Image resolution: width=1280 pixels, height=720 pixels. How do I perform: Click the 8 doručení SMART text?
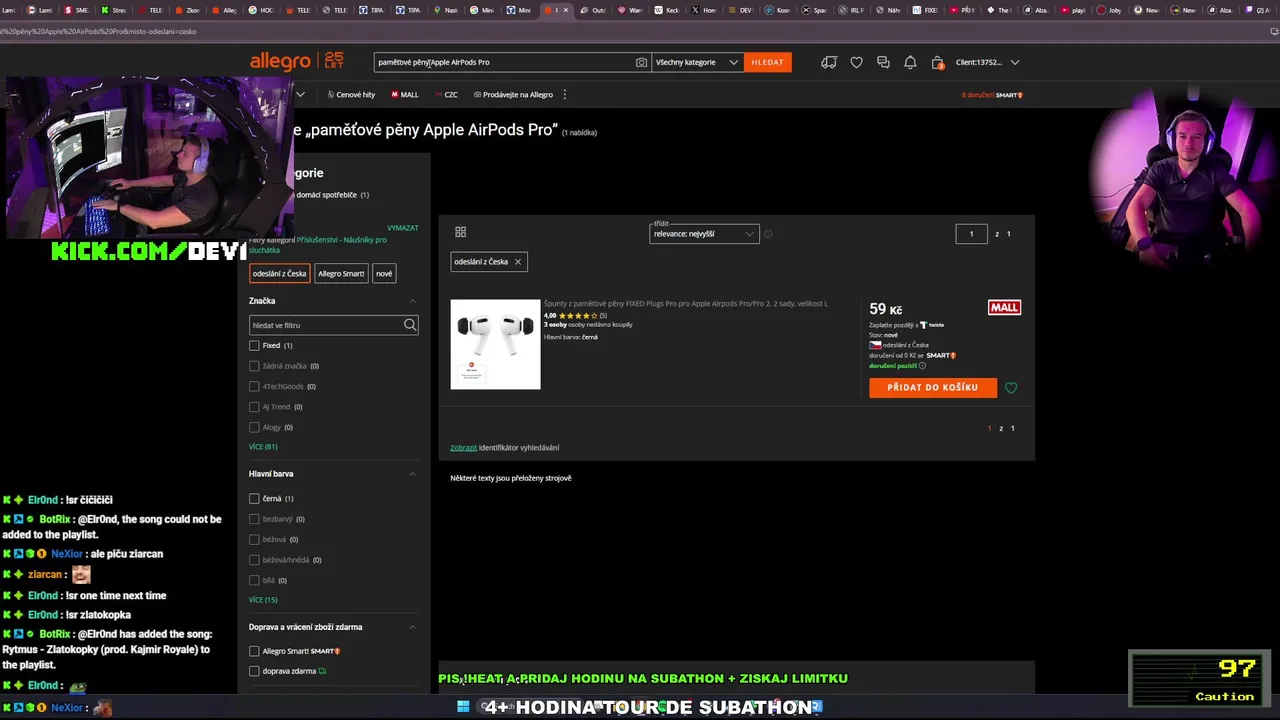point(992,95)
